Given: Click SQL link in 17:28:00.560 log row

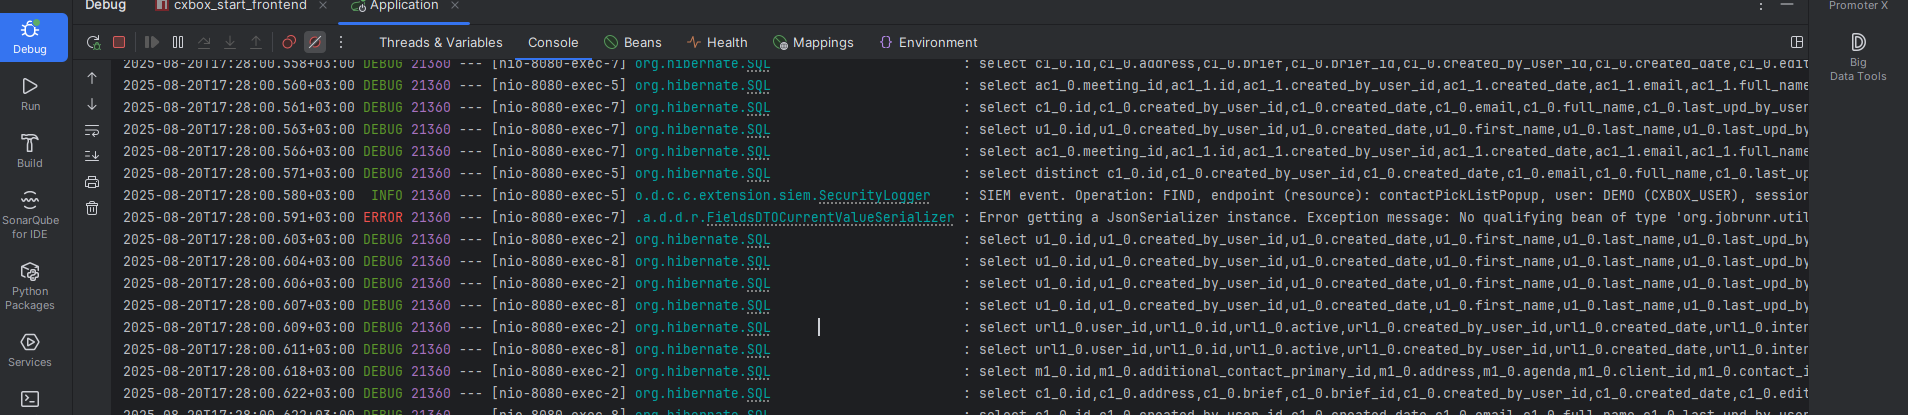Looking at the screenshot, I should click(x=758, y=86).
